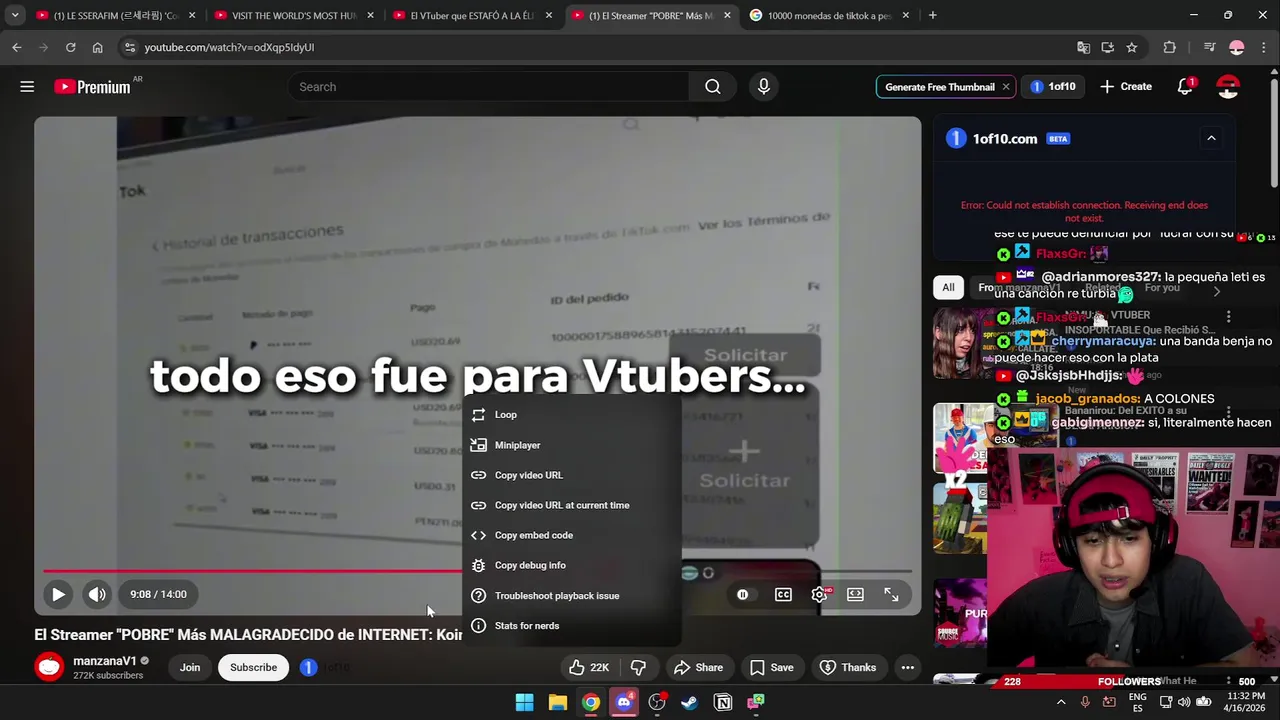Viewport: 1280px width, 720px height.
Task: Open Chrome extensions puzzle icon
Action: 1169,47
